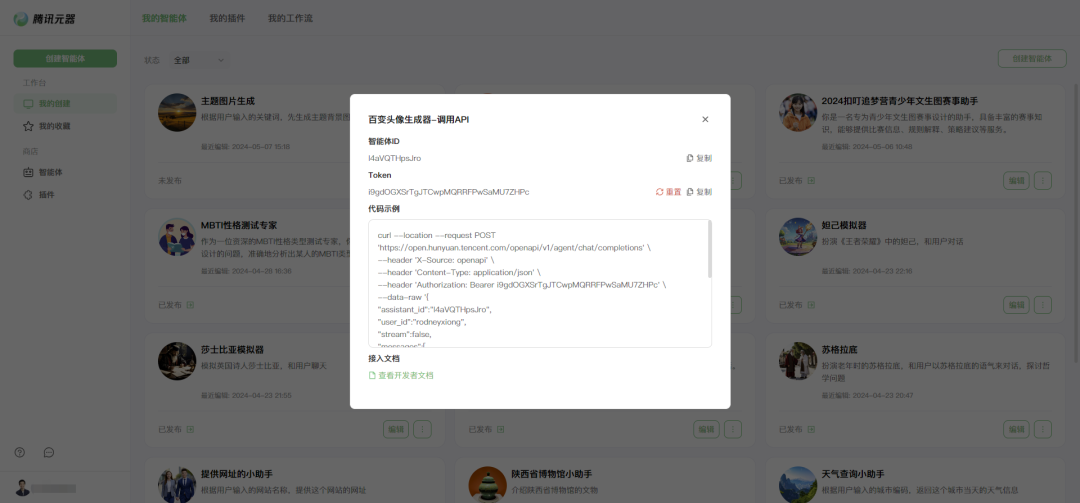Click published icon on 2024扣叮追梦营 card
This screenshot has width=1080, height=503.
[811, 181]
